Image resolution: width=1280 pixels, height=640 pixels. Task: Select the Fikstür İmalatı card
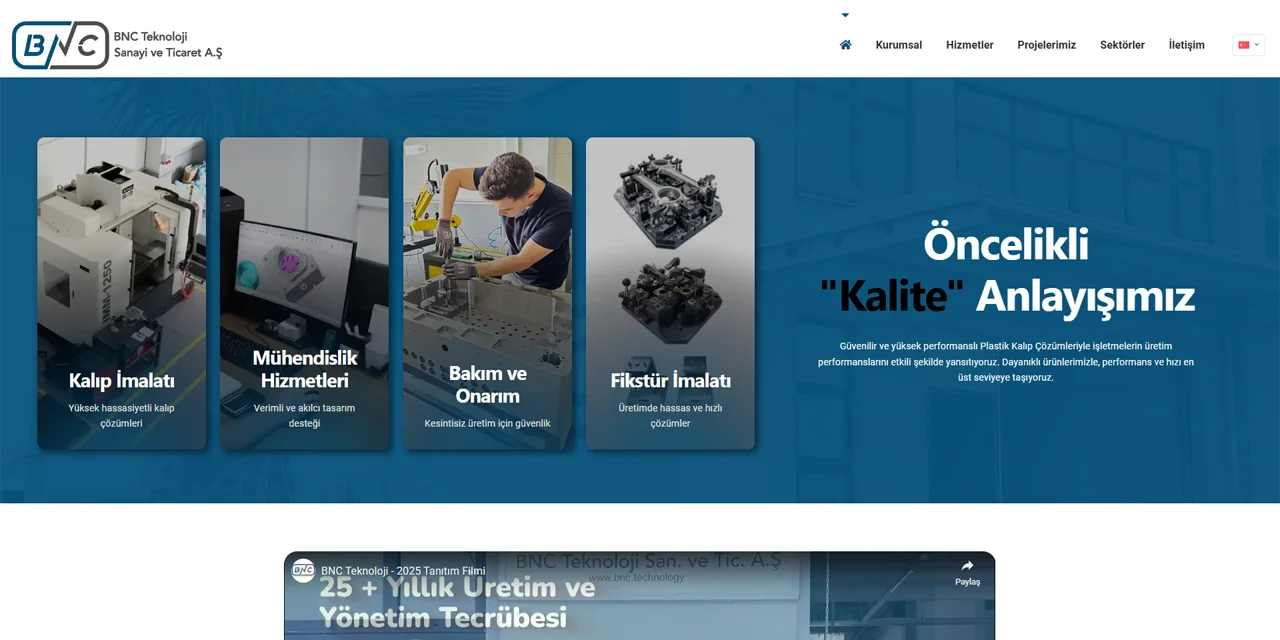[670, 291]
